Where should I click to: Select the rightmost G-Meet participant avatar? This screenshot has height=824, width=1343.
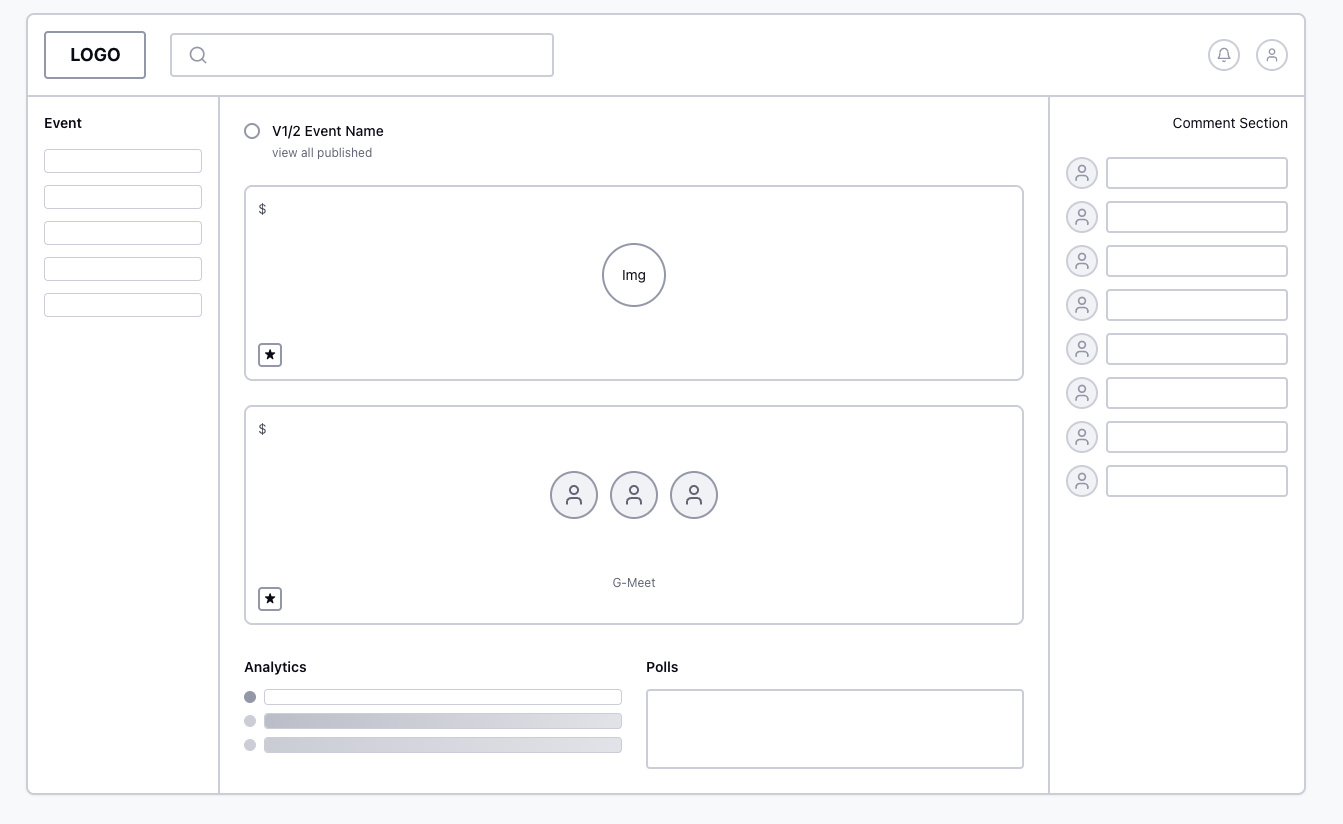(694, 495)
